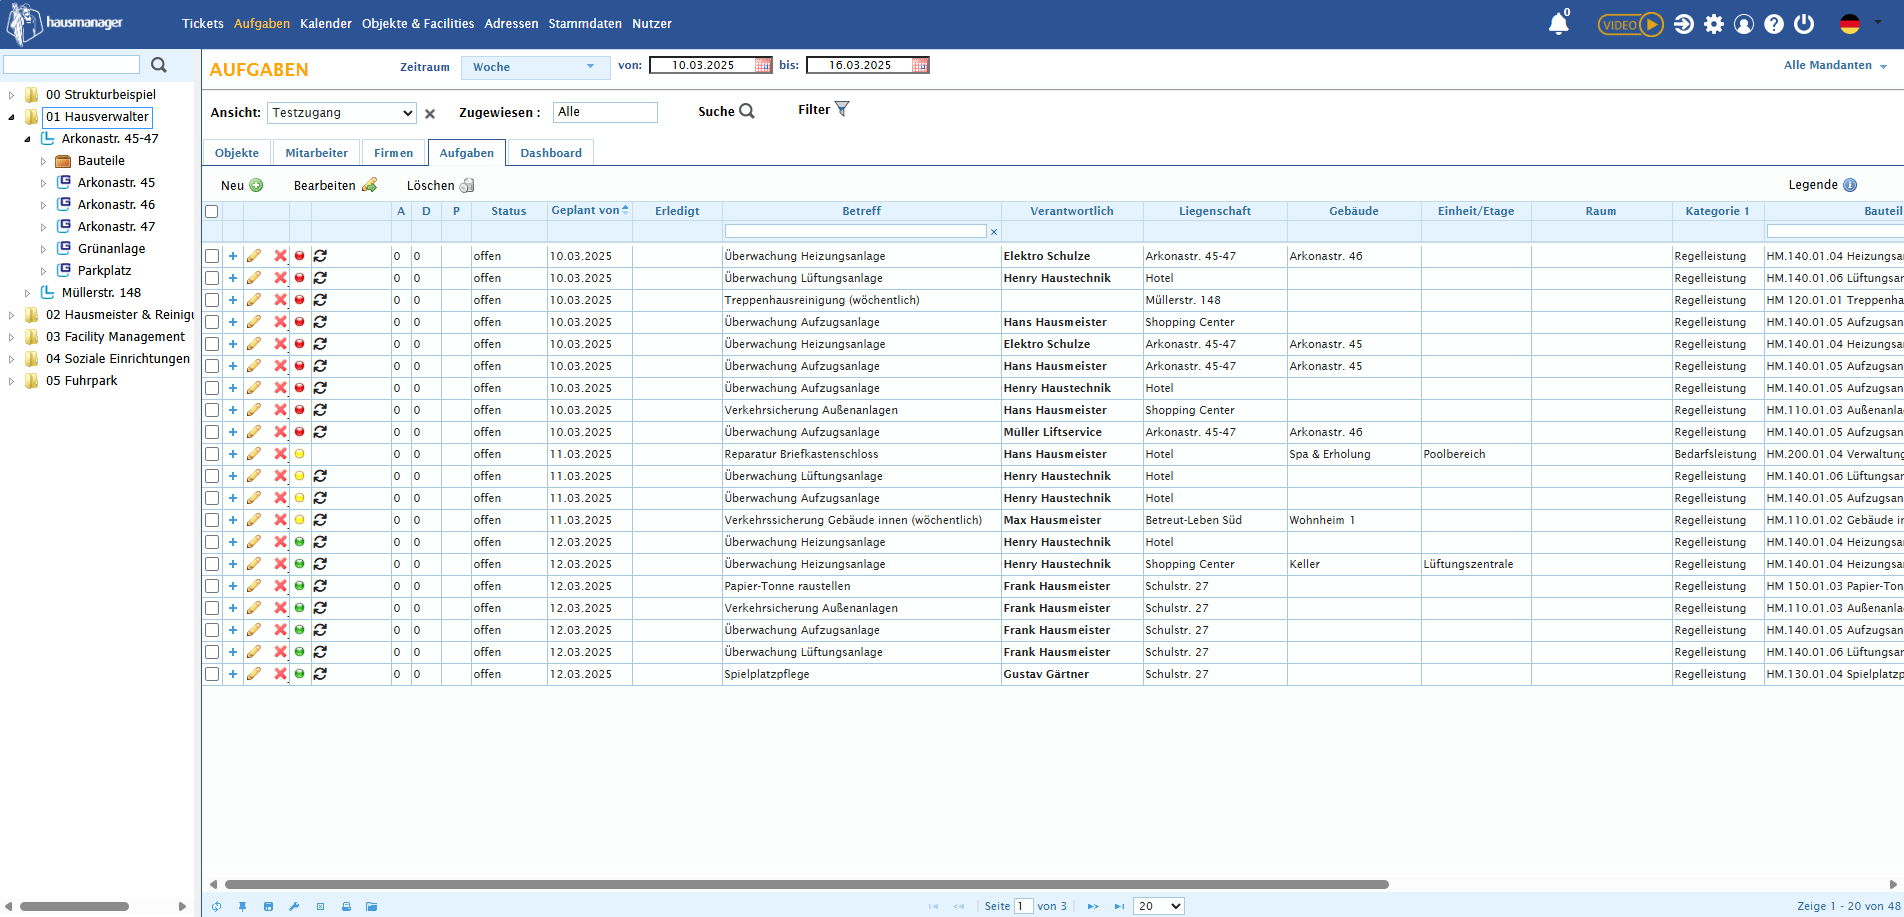This screenshot has width=1904, height=917.
Task: Expand the 00 Strukturbeispiel tree node
Action: [x=11, y=95]
